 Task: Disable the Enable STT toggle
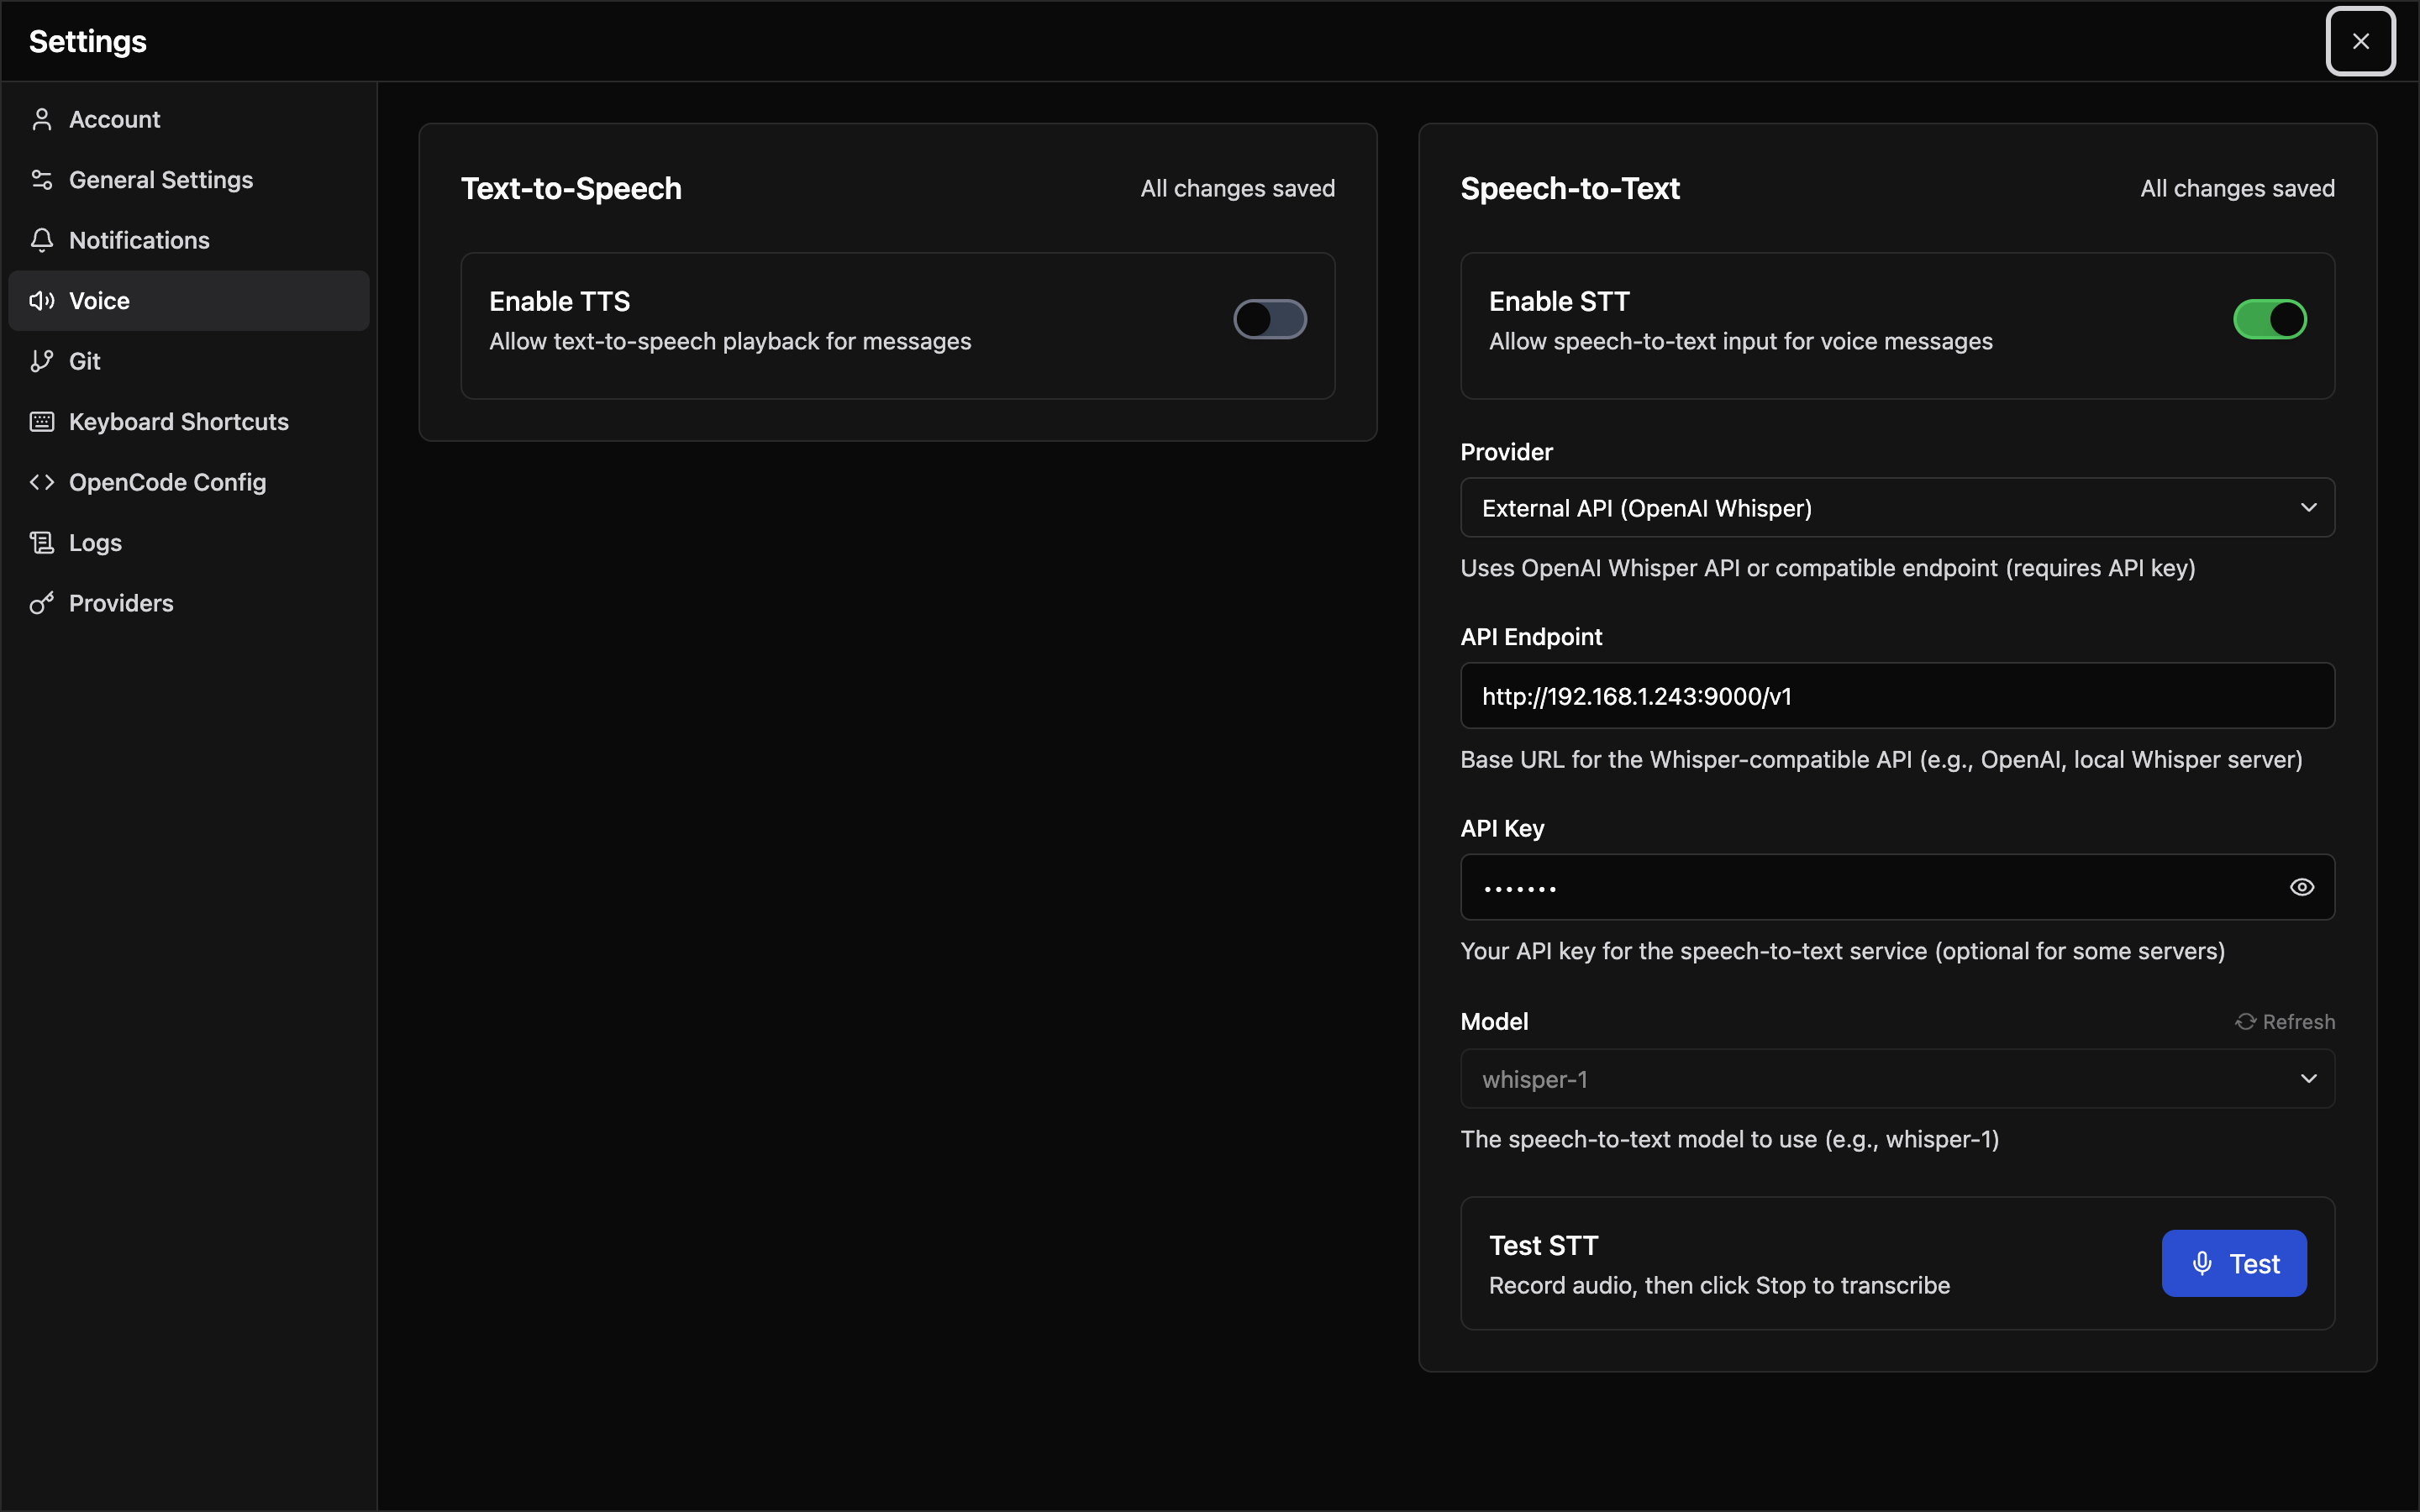(x=2270, y=320)
